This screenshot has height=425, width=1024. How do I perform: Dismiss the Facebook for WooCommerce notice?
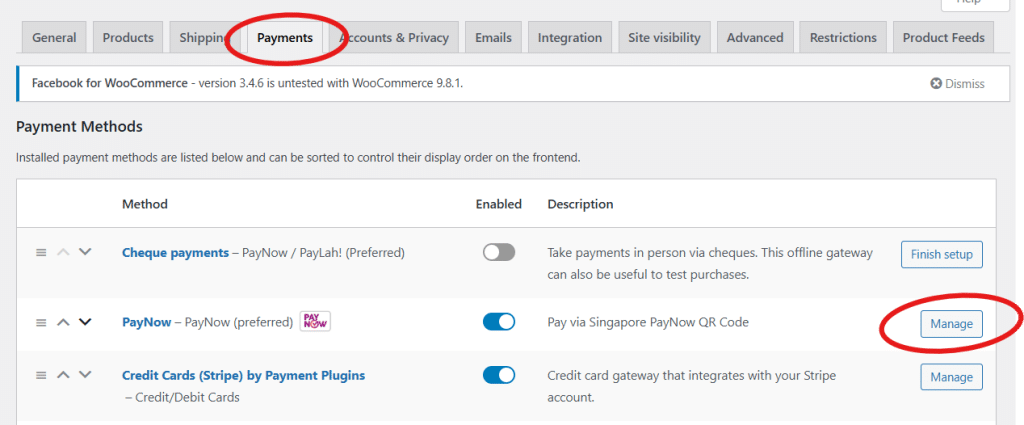click(x=957, y=84)
